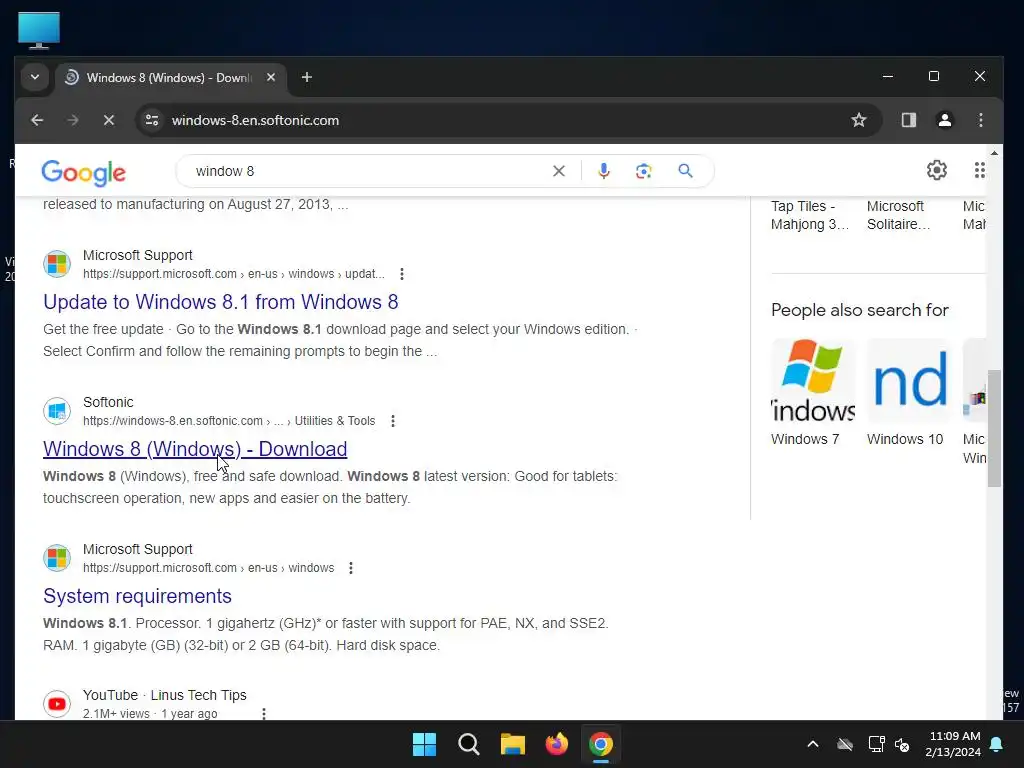This screenshot has height=768, width=1024.
Task: Go to Google homepage via logo
Action: (83, 172)
